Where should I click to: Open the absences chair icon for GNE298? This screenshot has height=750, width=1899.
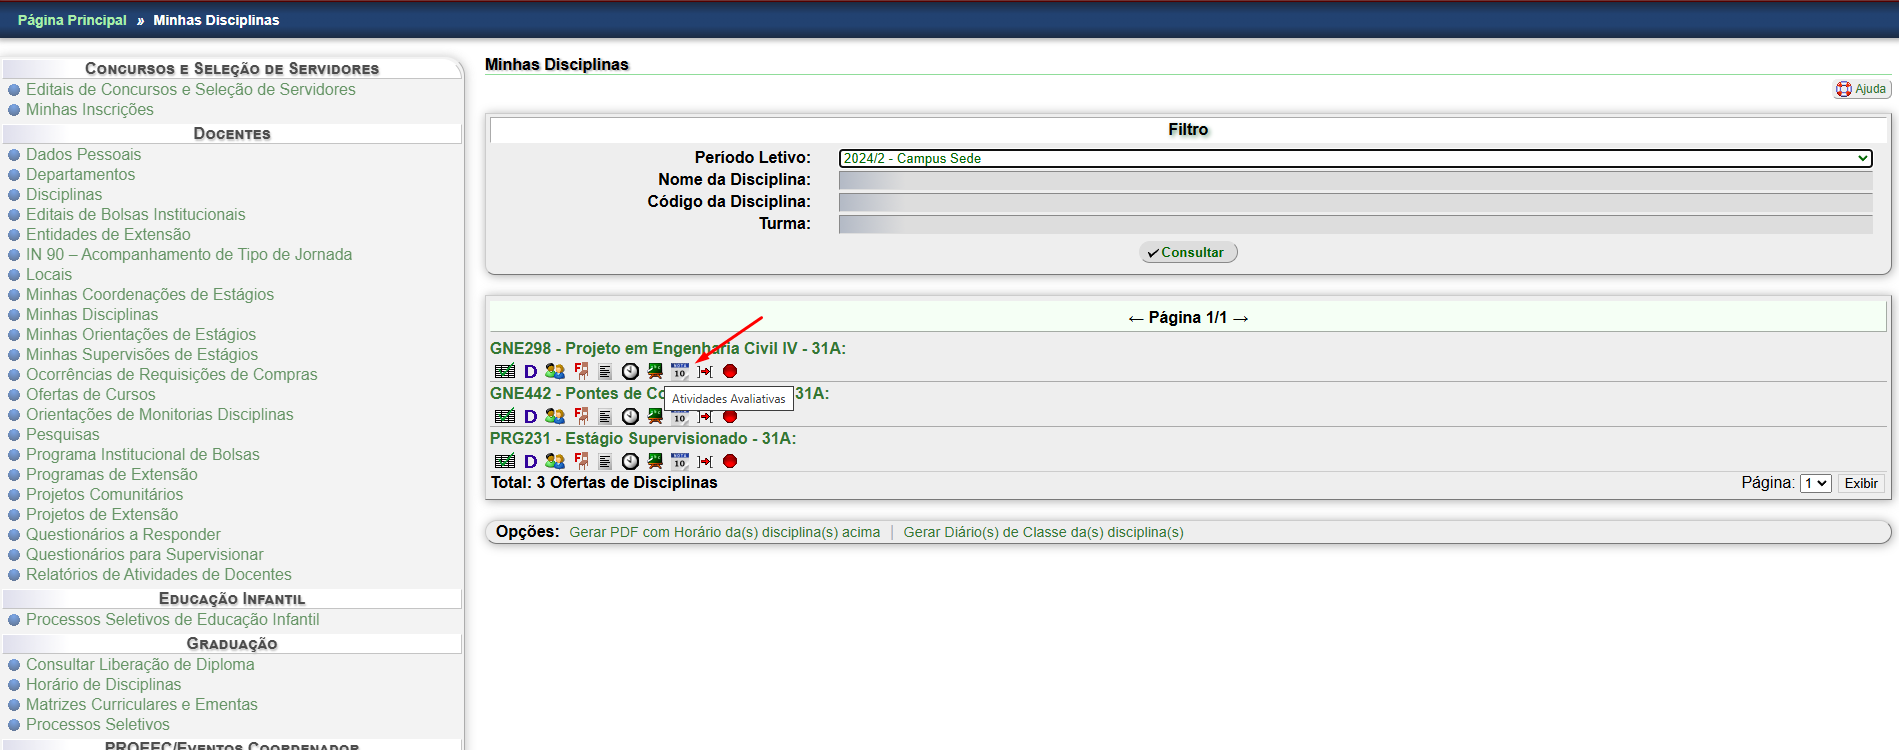[581, 371]
